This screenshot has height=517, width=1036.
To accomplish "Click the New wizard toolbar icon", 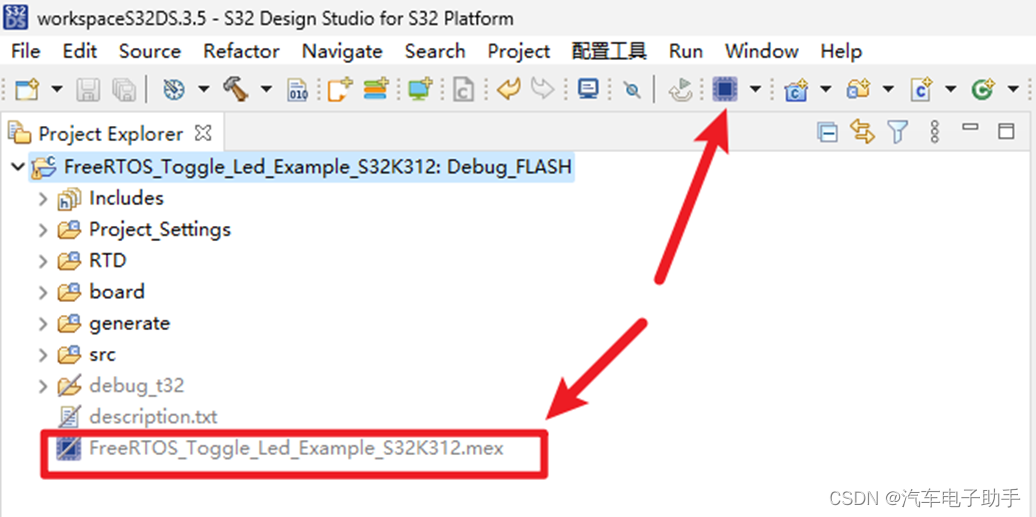I will click(27, 89).
